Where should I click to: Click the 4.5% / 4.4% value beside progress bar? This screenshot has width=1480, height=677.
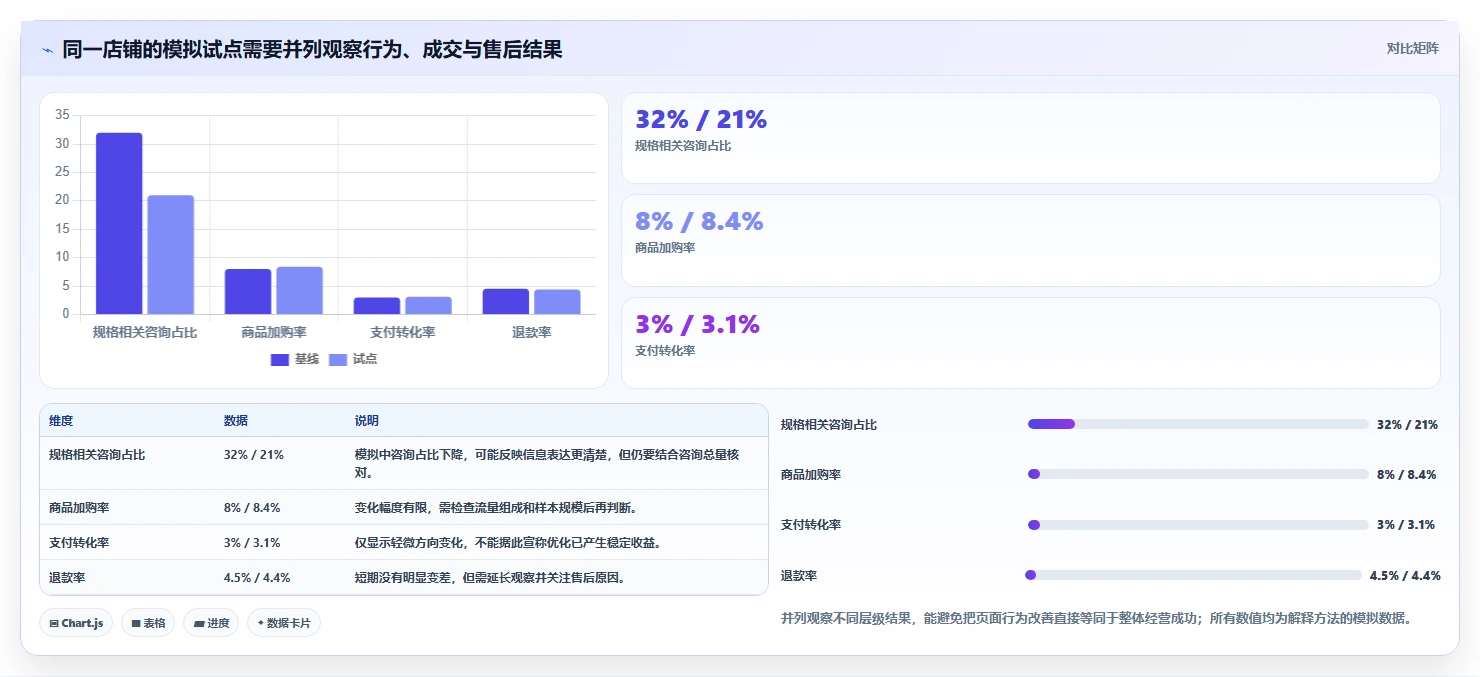(1405, 575)
